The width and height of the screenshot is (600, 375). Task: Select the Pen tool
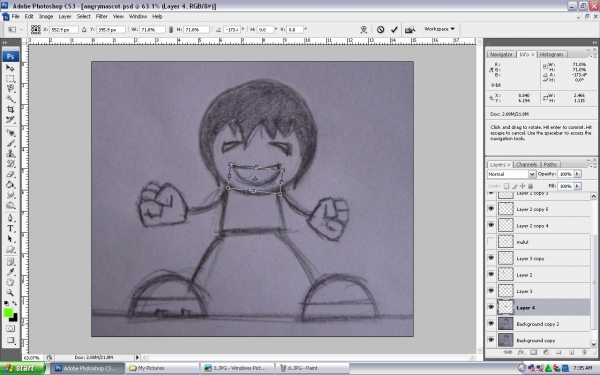(10, 218)
